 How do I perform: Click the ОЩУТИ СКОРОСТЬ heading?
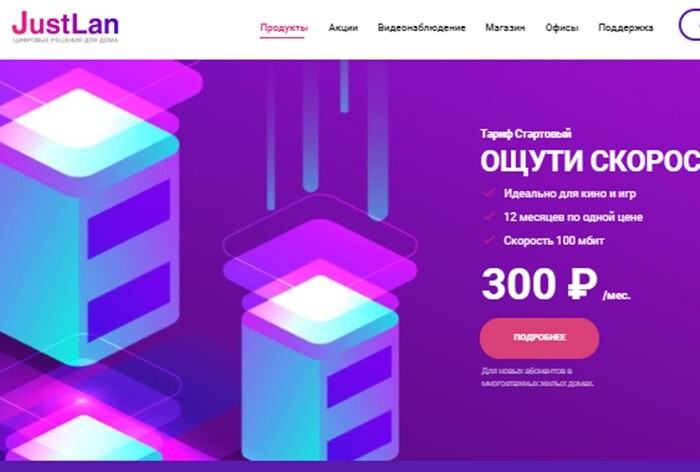tap(590, 161)
